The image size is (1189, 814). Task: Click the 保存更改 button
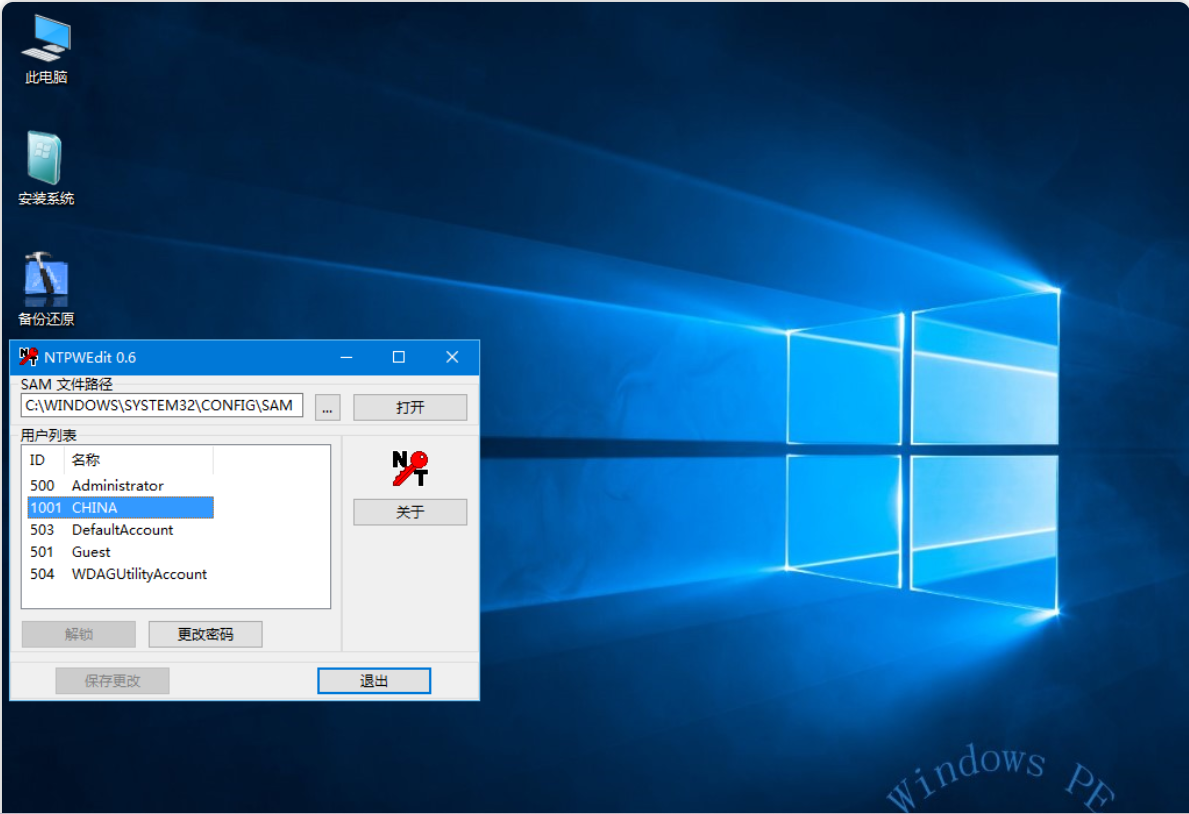pyautogui.click(x=112, y=681)
